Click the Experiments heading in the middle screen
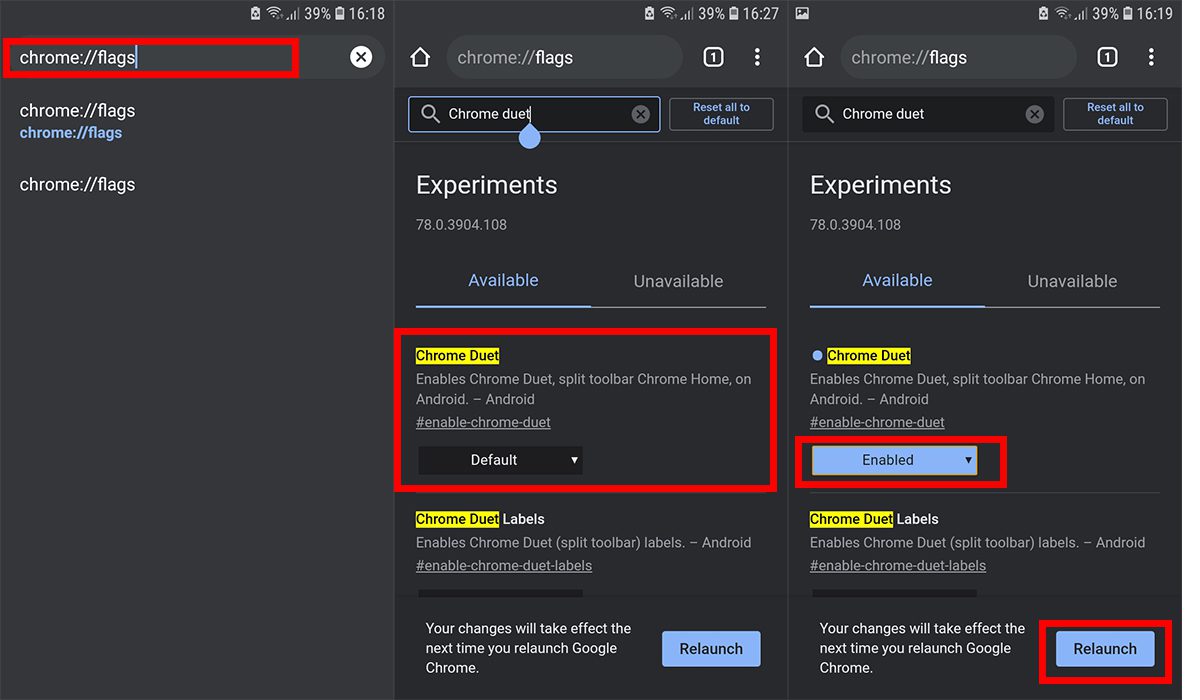 (487, 185)
